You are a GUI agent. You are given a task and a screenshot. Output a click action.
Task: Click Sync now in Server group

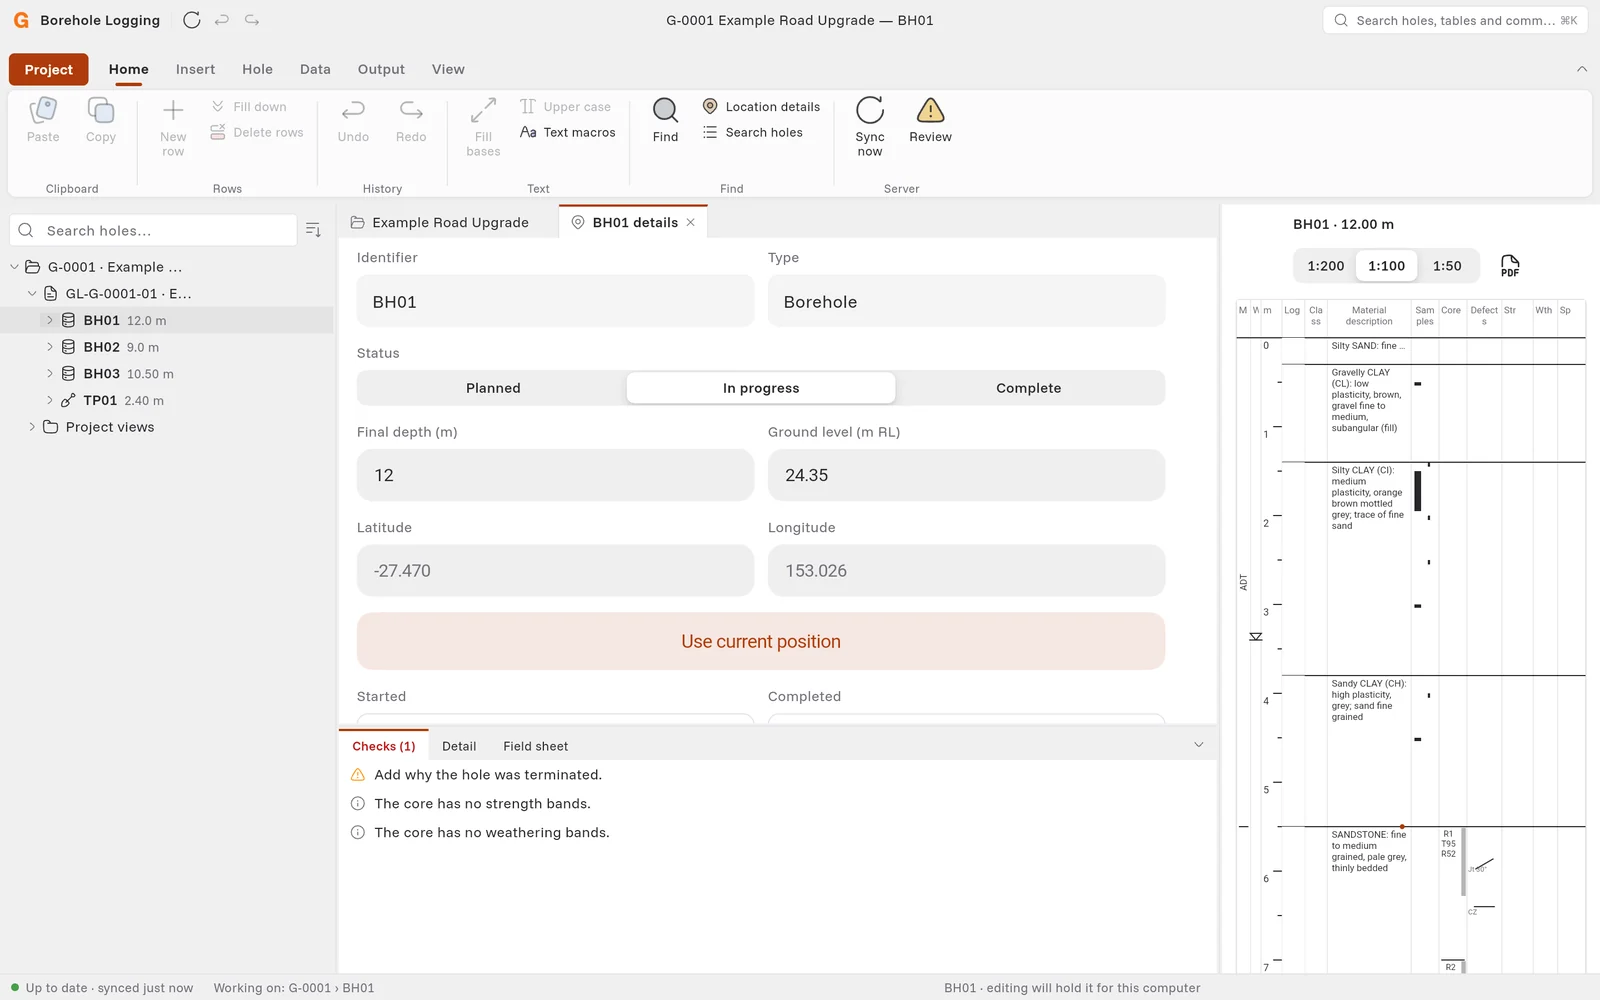pos(870,127)
